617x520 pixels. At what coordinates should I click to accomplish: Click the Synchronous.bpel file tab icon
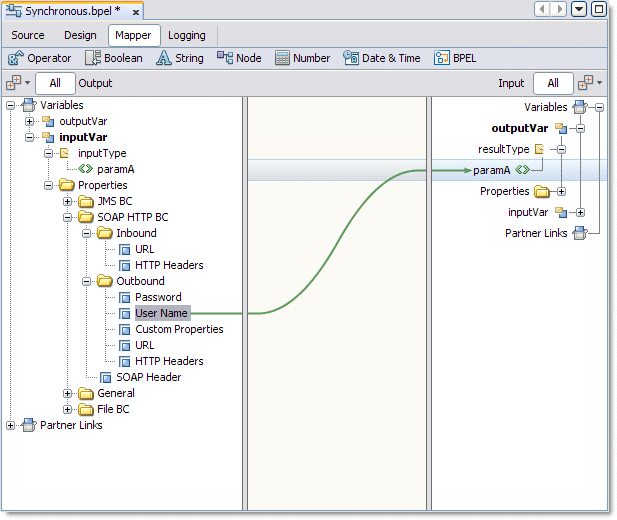[x=14, y=11]
